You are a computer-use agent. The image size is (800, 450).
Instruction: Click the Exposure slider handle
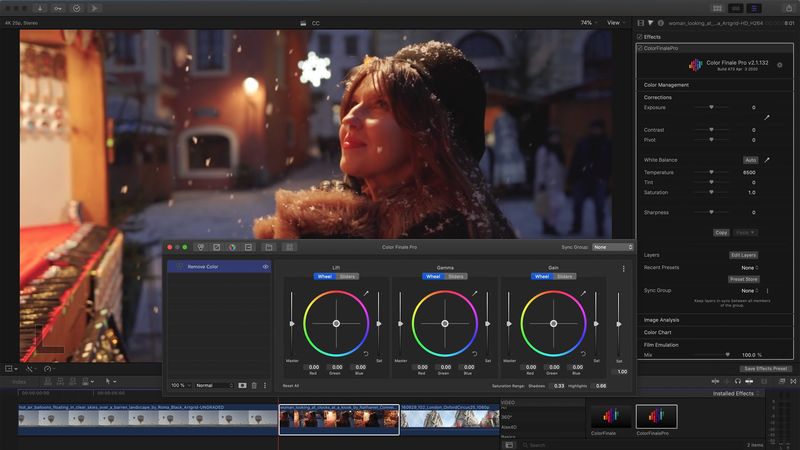[711, 107]
